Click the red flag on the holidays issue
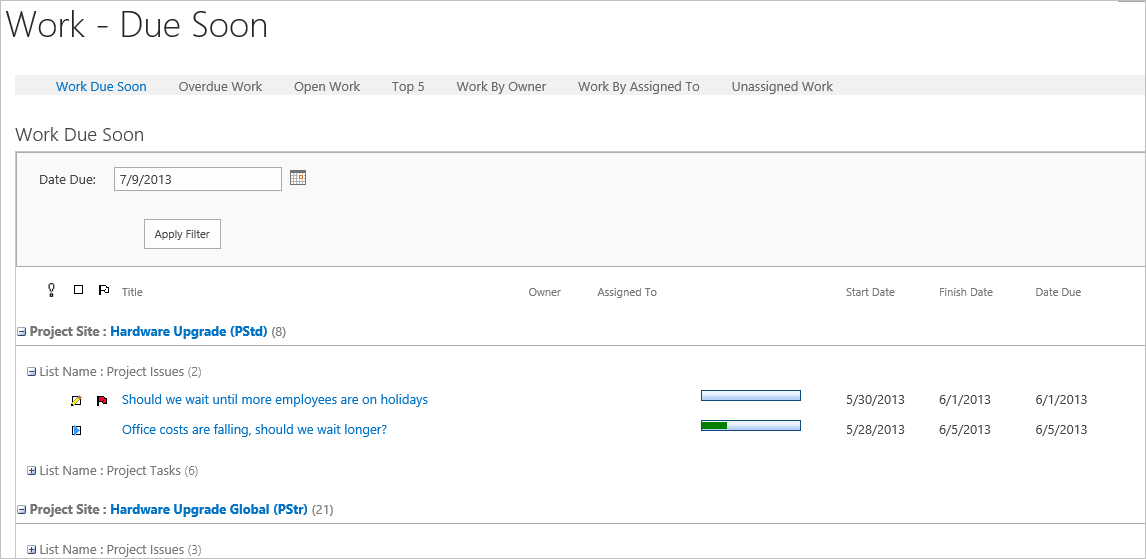This screenshot has width=1146, height=559. [x=102, y=401]
